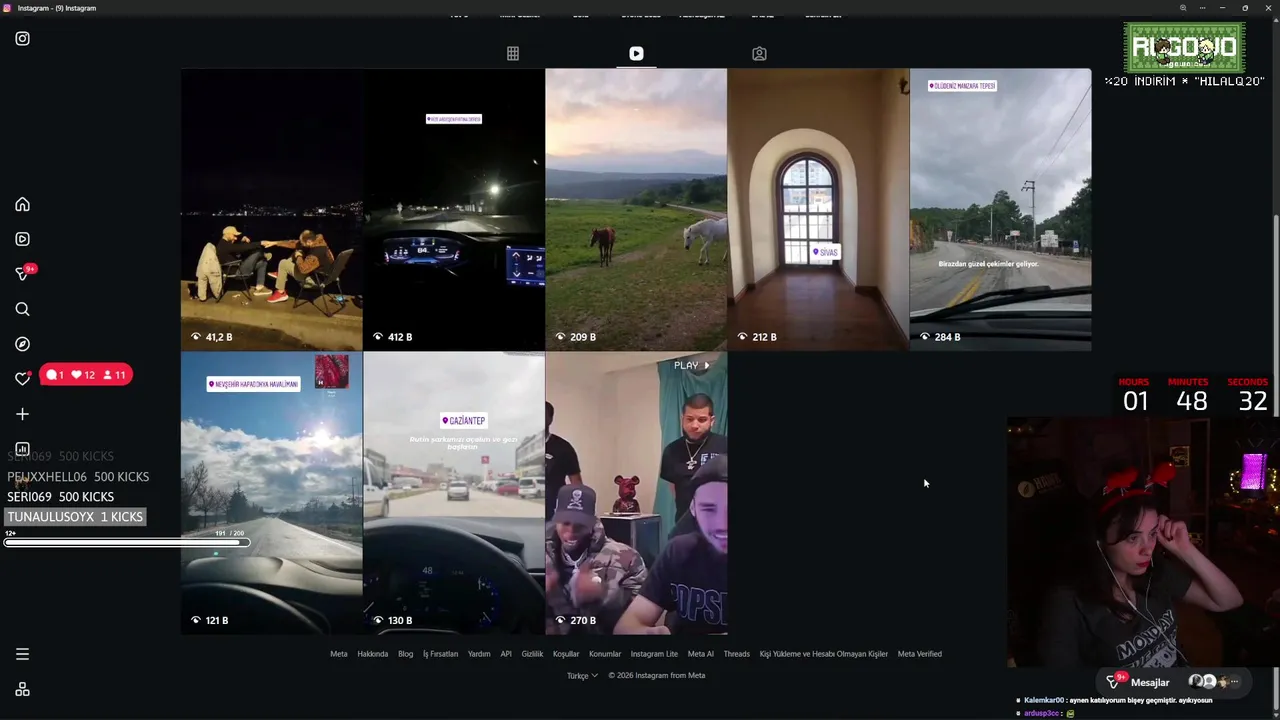Open the Gaziantep driving reel
1280x720 pixels.
[454, 493]
